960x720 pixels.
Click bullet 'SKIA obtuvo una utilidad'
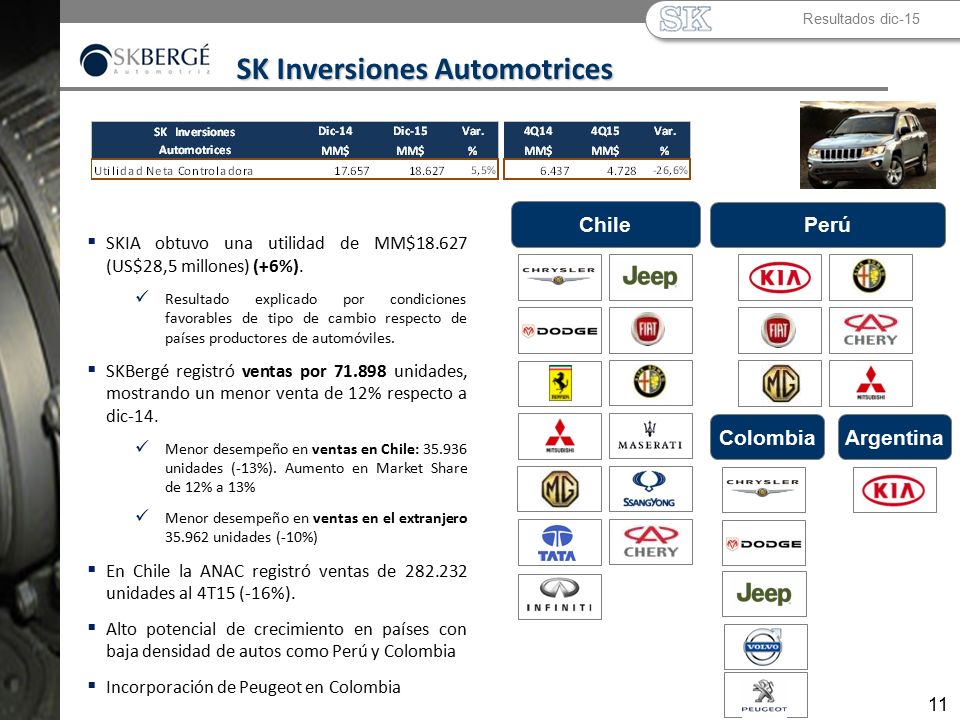pyautogui.click(x=286, y=255)
